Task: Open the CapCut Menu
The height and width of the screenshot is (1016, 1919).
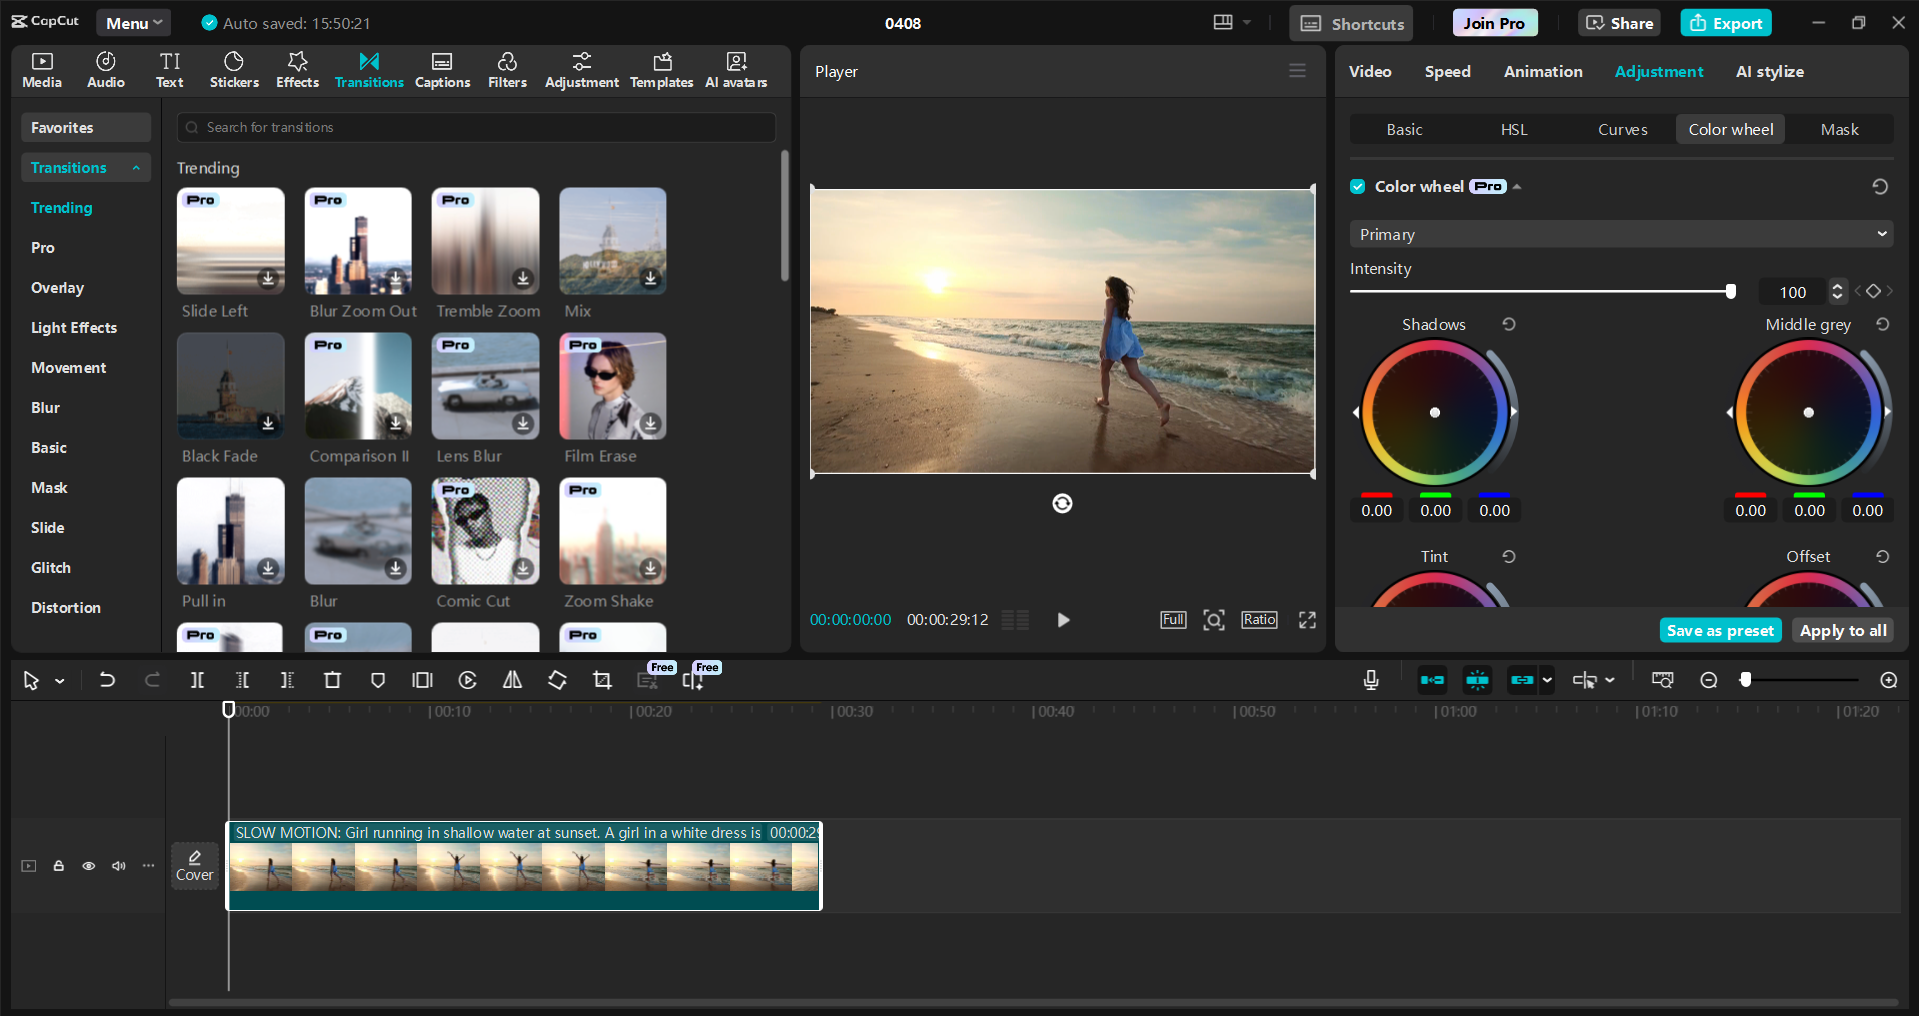Action: [x=133, y=22]
